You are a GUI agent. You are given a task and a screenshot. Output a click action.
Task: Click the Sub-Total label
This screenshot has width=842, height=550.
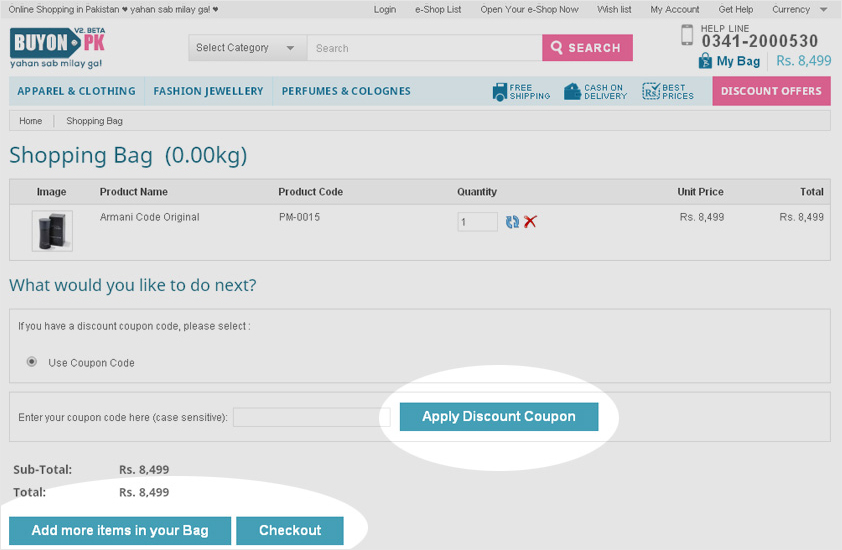(x=42, y=469)
